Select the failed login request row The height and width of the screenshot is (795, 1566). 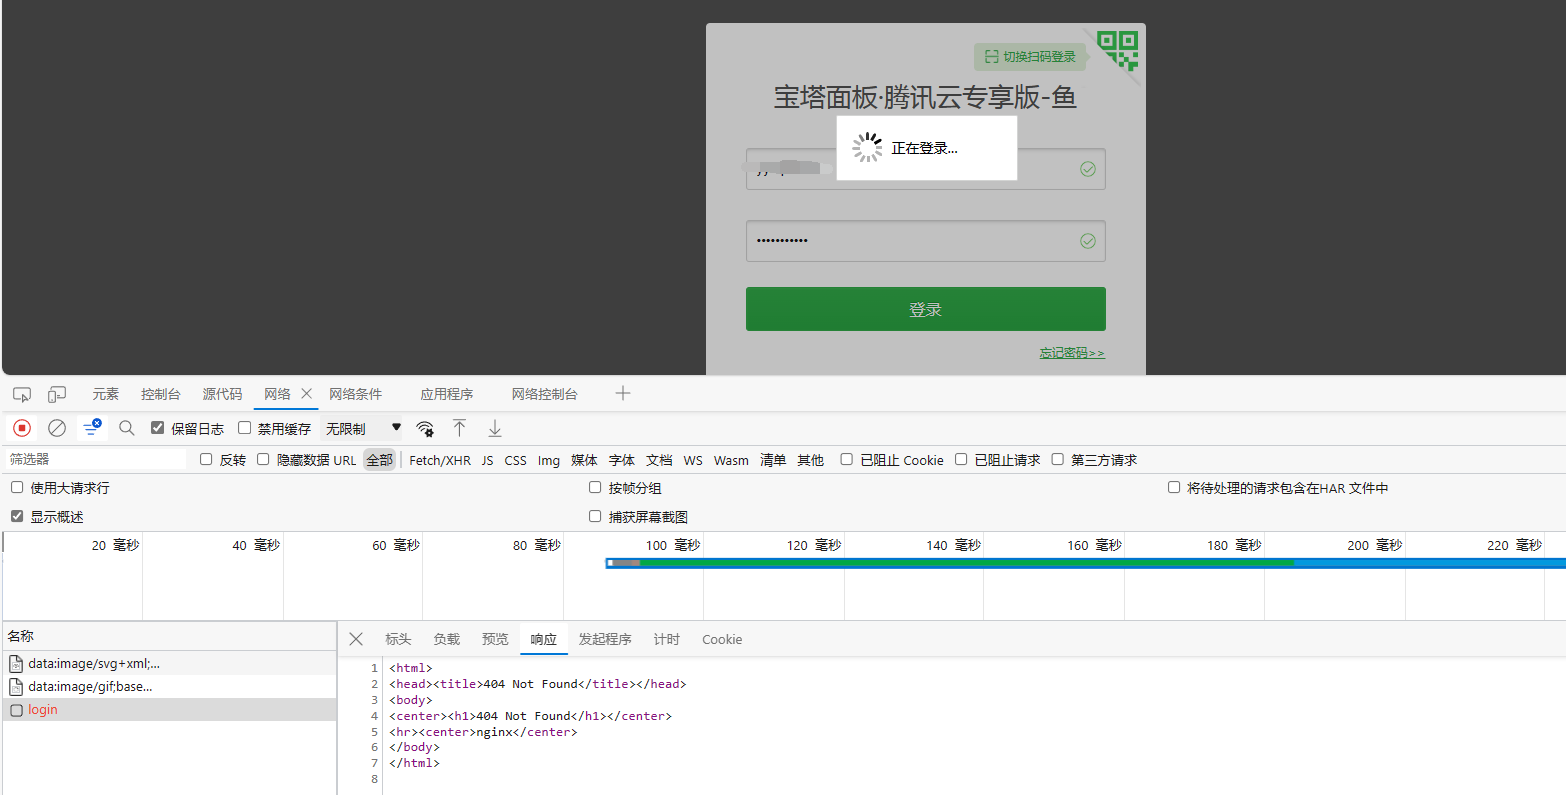(169, 709)
